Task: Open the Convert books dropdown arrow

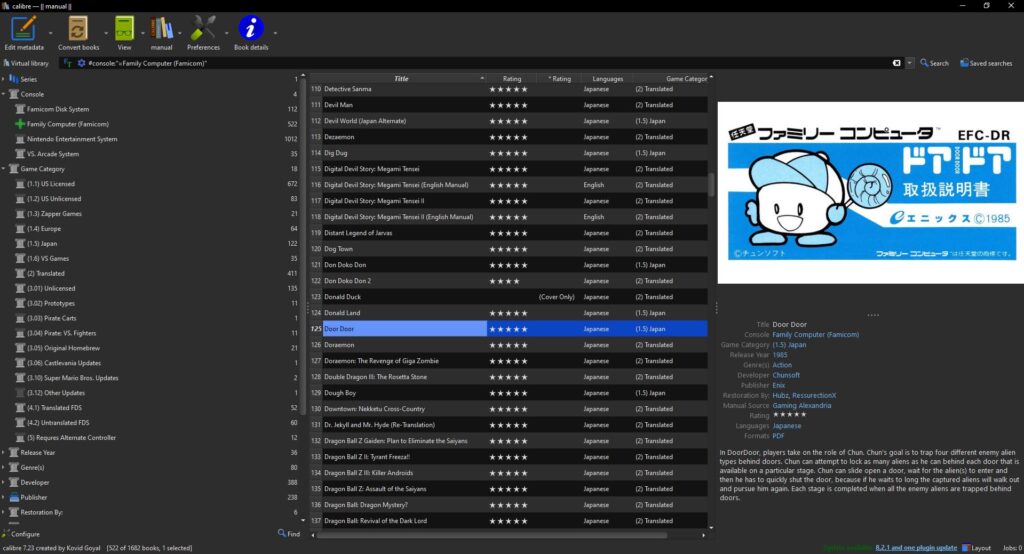Action: (x=106, y=33)
